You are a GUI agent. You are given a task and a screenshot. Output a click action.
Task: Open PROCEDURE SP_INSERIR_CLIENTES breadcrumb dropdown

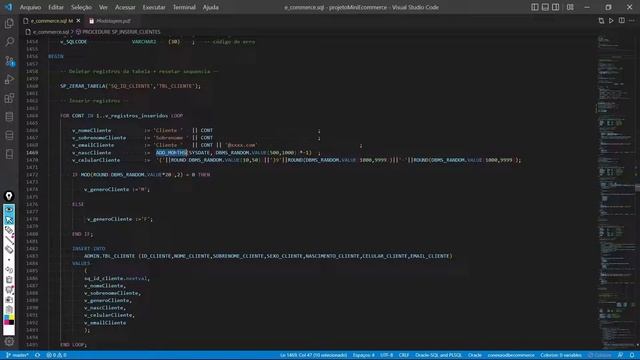click(118, 31)
